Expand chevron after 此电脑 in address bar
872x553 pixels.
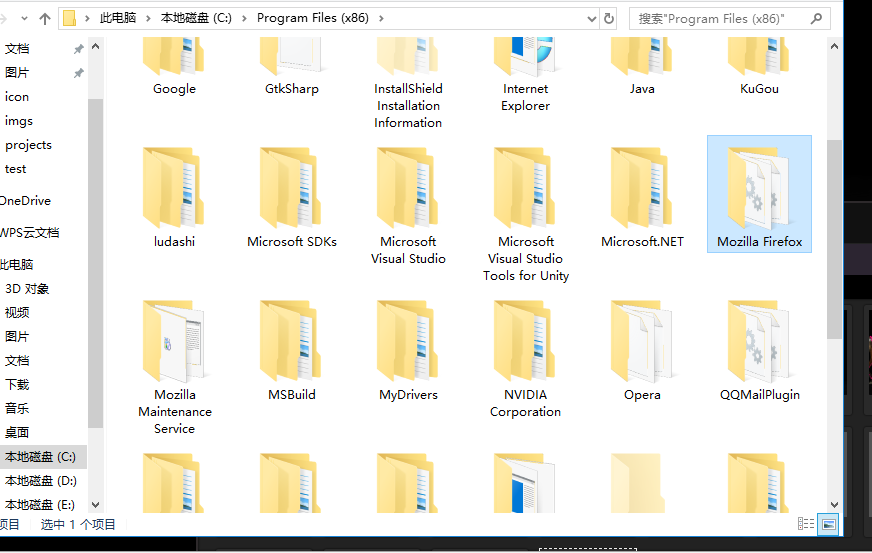pos(148,18)
